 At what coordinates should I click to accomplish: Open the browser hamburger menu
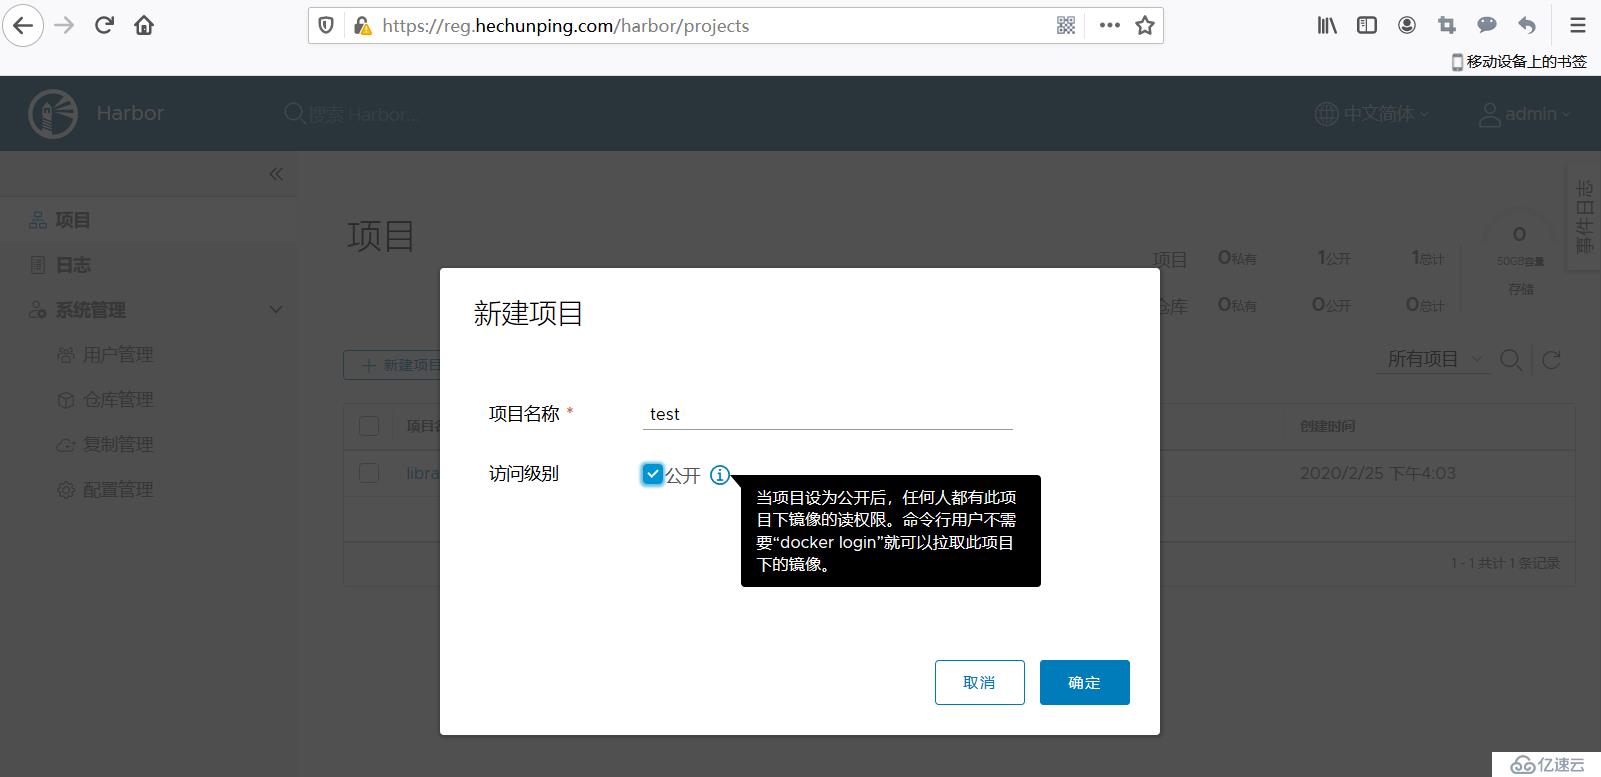coord(1578,26)
